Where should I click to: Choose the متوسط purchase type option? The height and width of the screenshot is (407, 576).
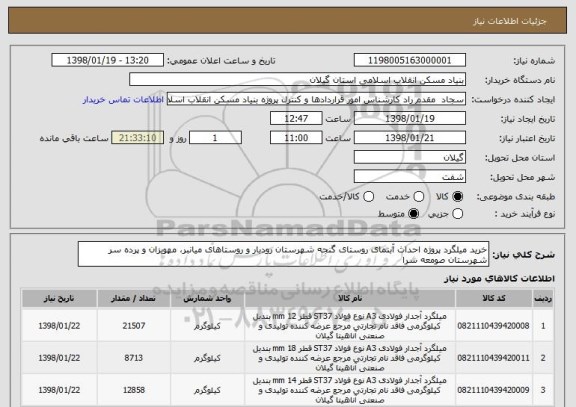[413, 214]
